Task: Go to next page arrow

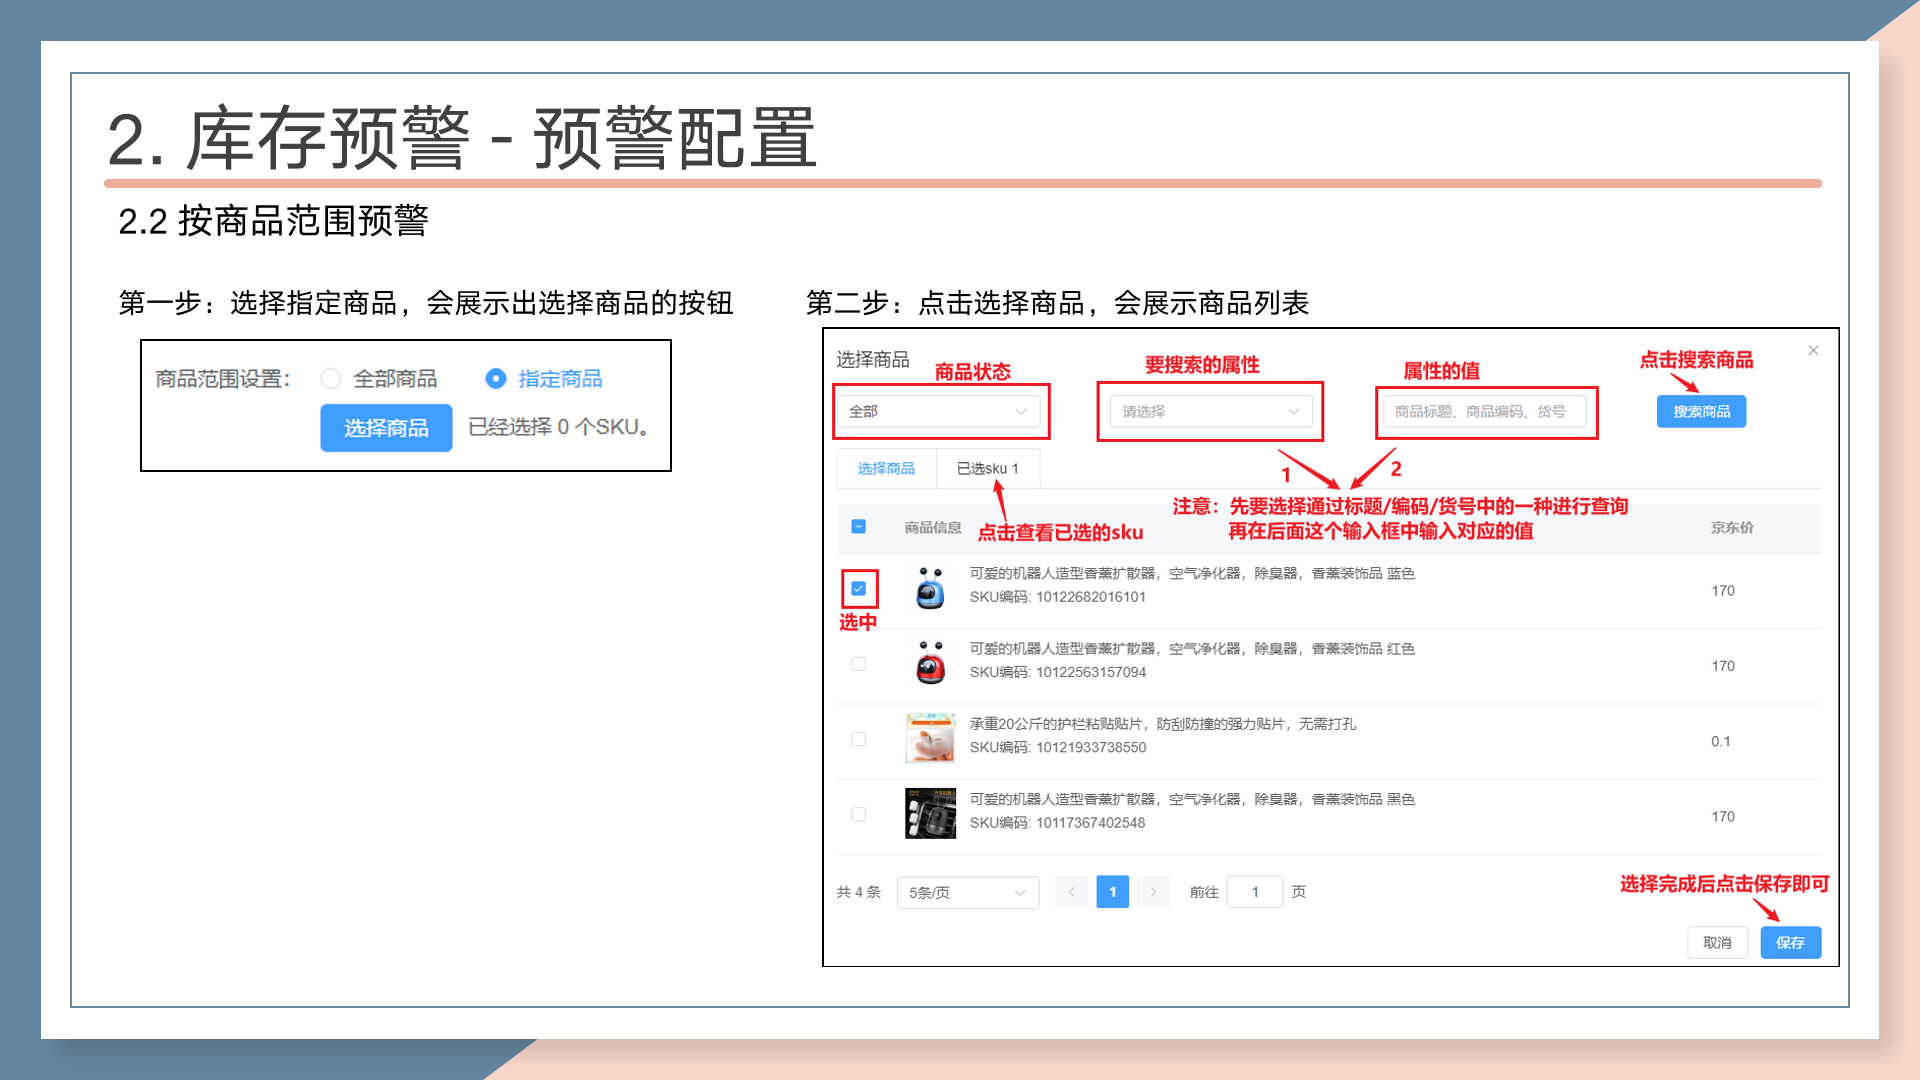Action: tap(1153, 892)
